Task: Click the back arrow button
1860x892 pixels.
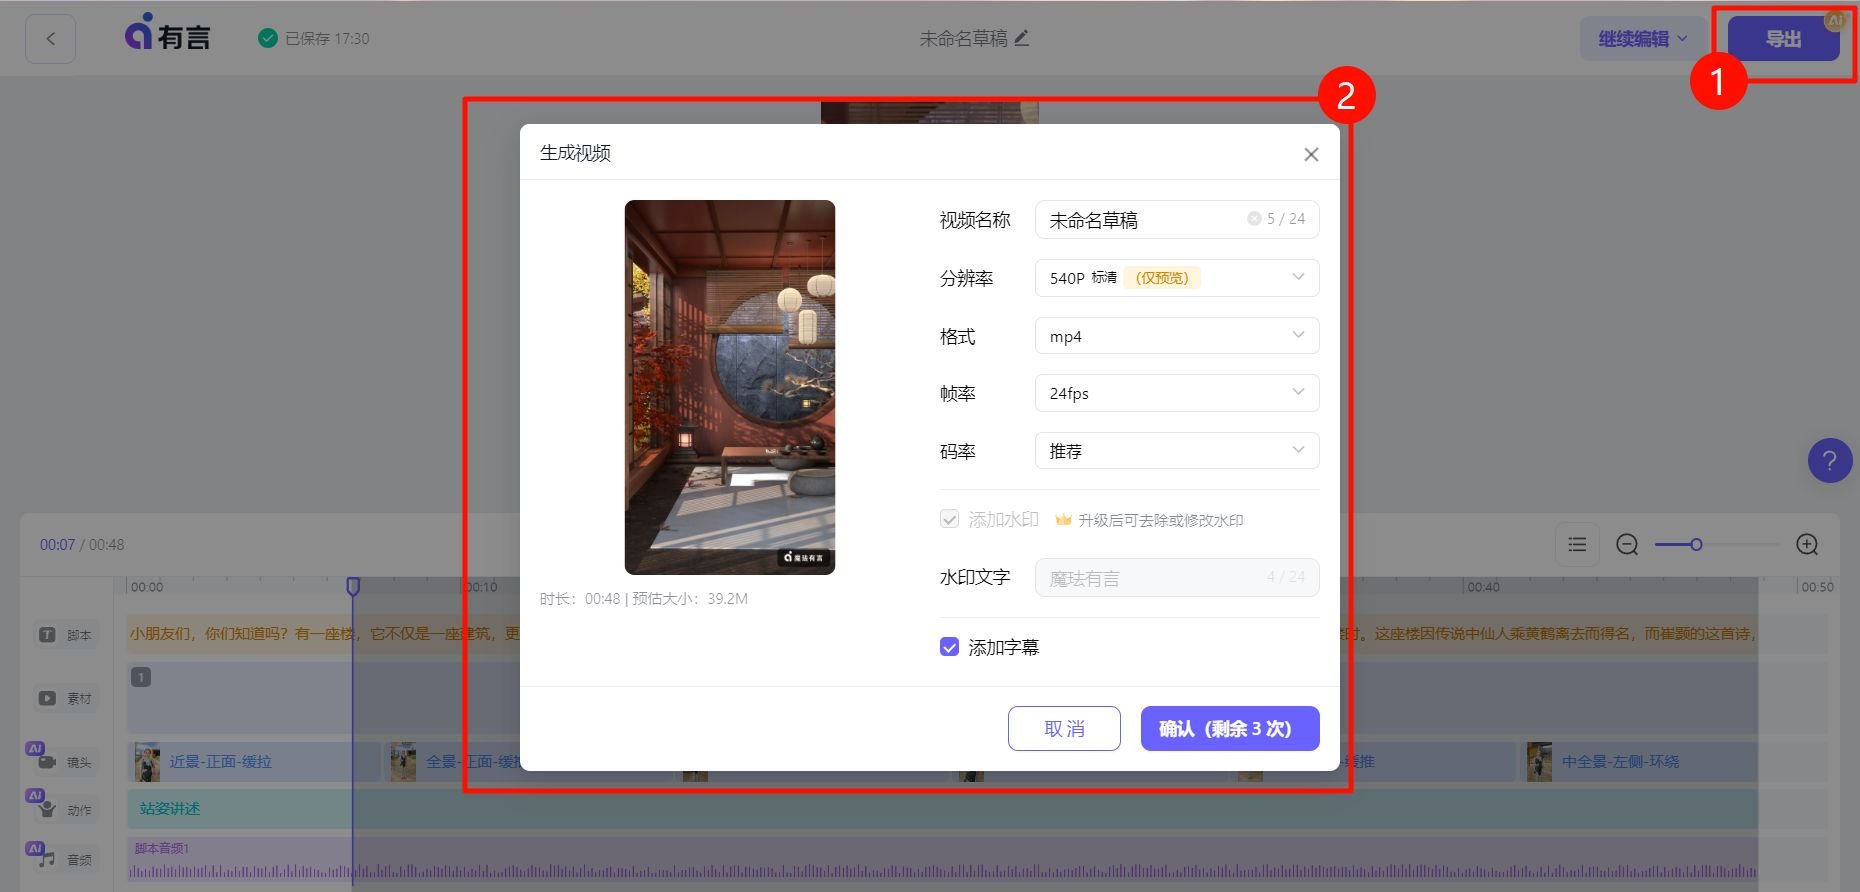Action: tap(50, 39)
